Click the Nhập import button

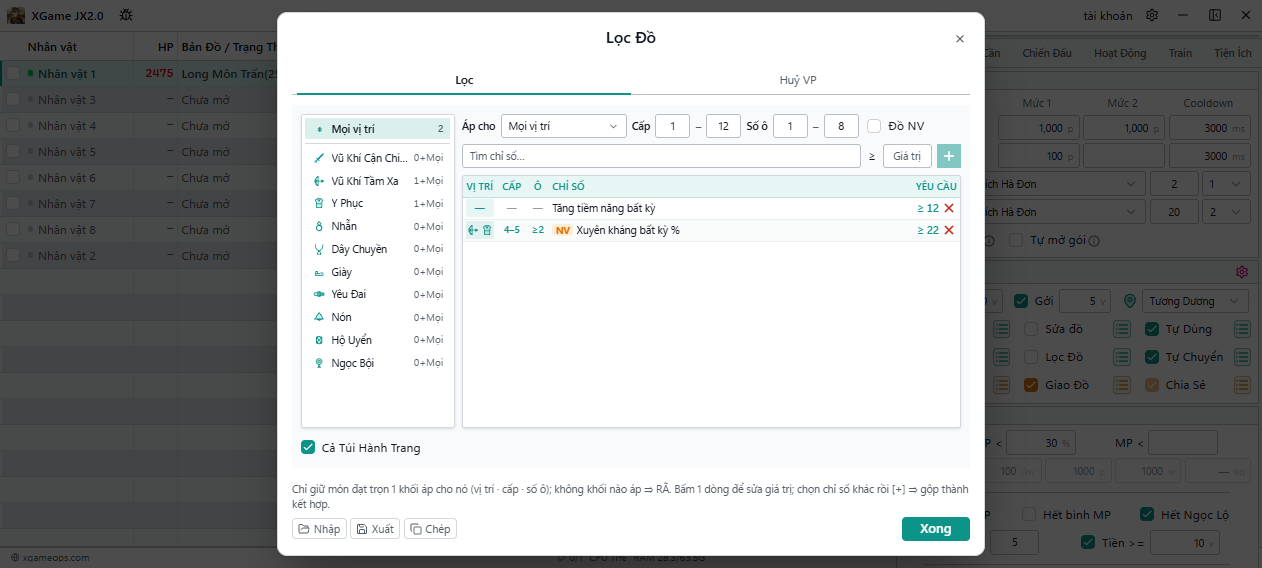319,529
